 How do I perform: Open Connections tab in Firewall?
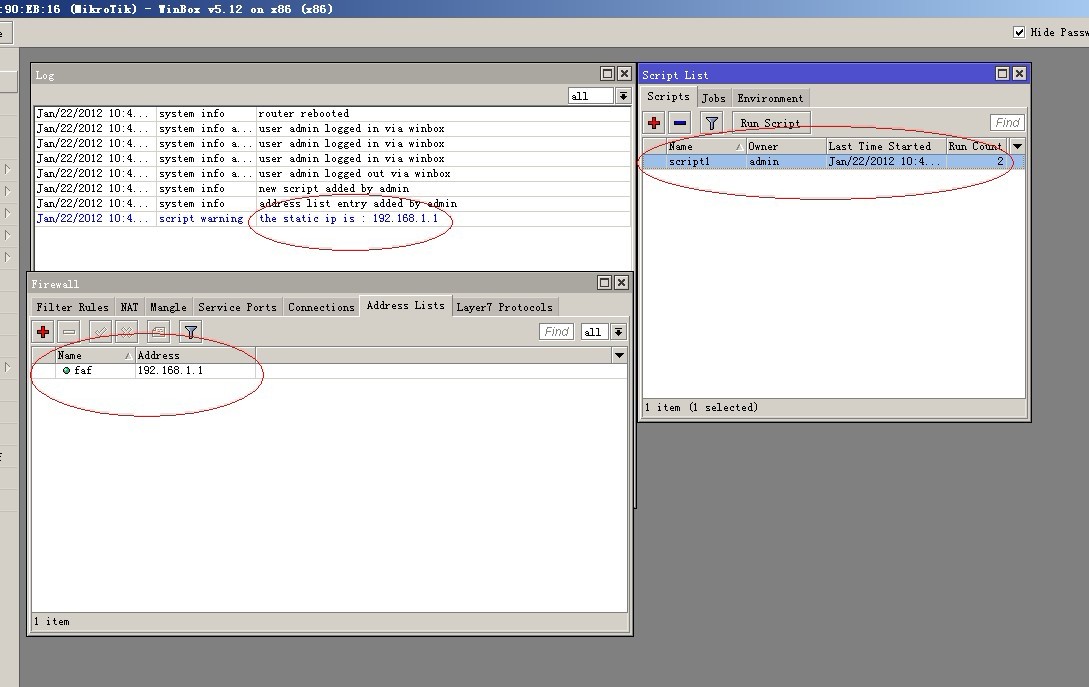tap(321, 307)
